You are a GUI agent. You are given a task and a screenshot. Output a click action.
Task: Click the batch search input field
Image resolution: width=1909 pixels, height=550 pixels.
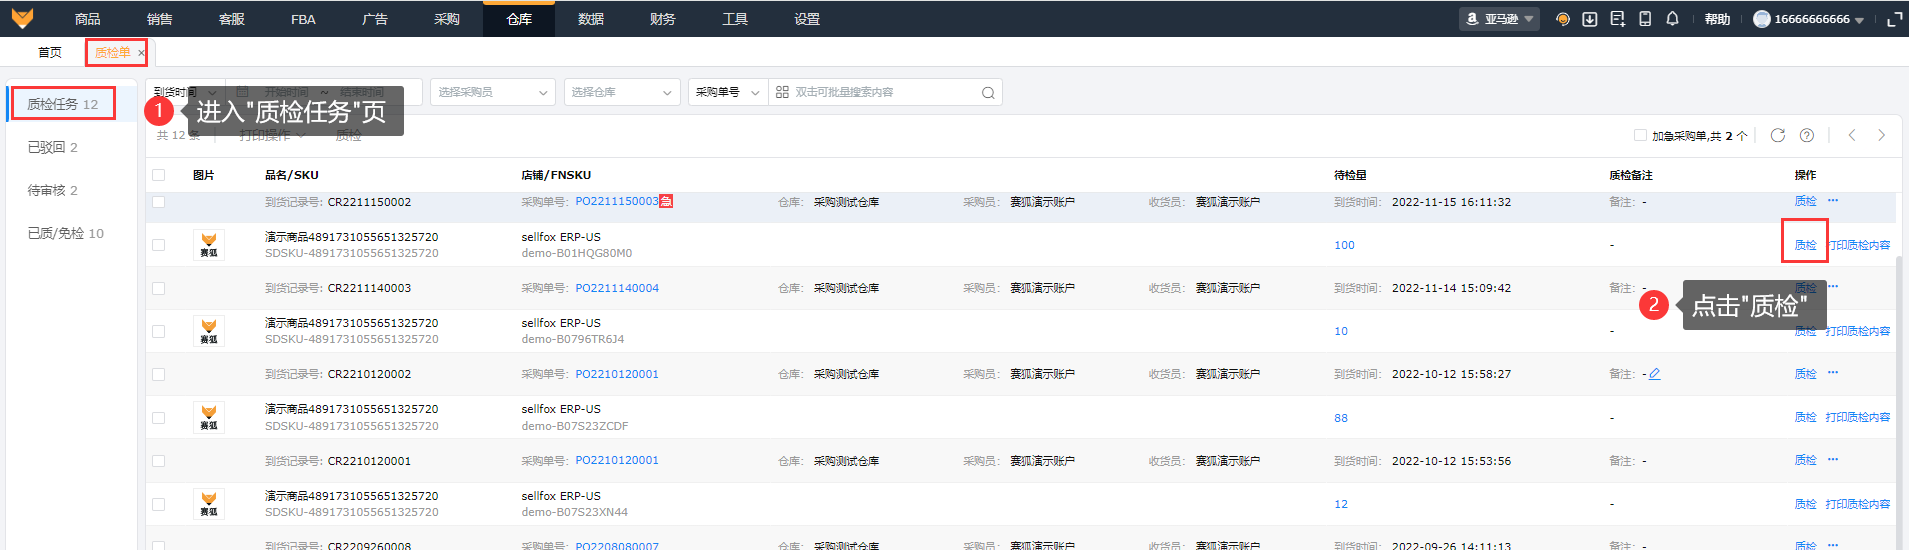[x=885, y=92]
